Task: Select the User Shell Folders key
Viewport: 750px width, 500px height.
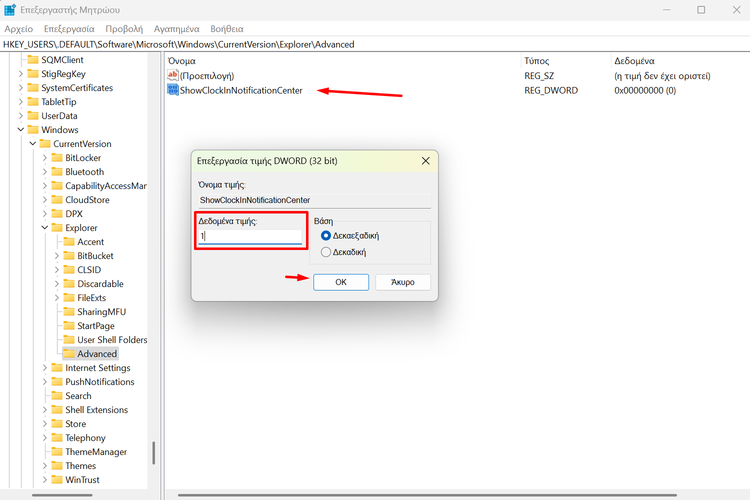Action: (112, 339)
